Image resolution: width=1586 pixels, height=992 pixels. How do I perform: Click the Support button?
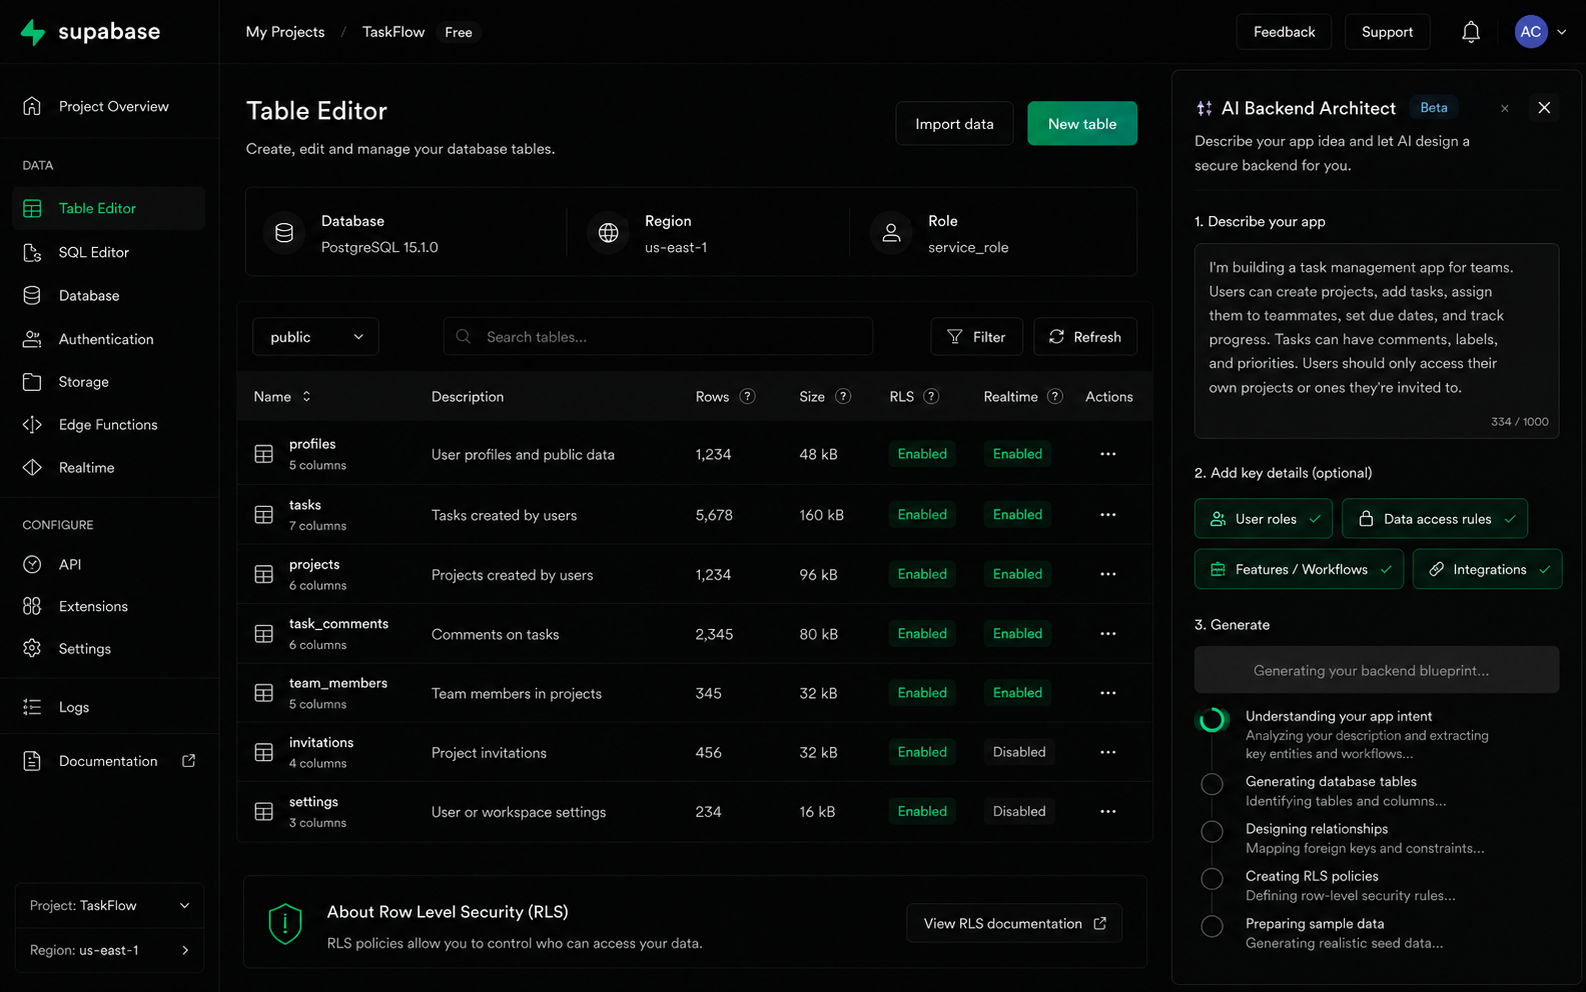pyautogui.click(x=1387, y=32)
